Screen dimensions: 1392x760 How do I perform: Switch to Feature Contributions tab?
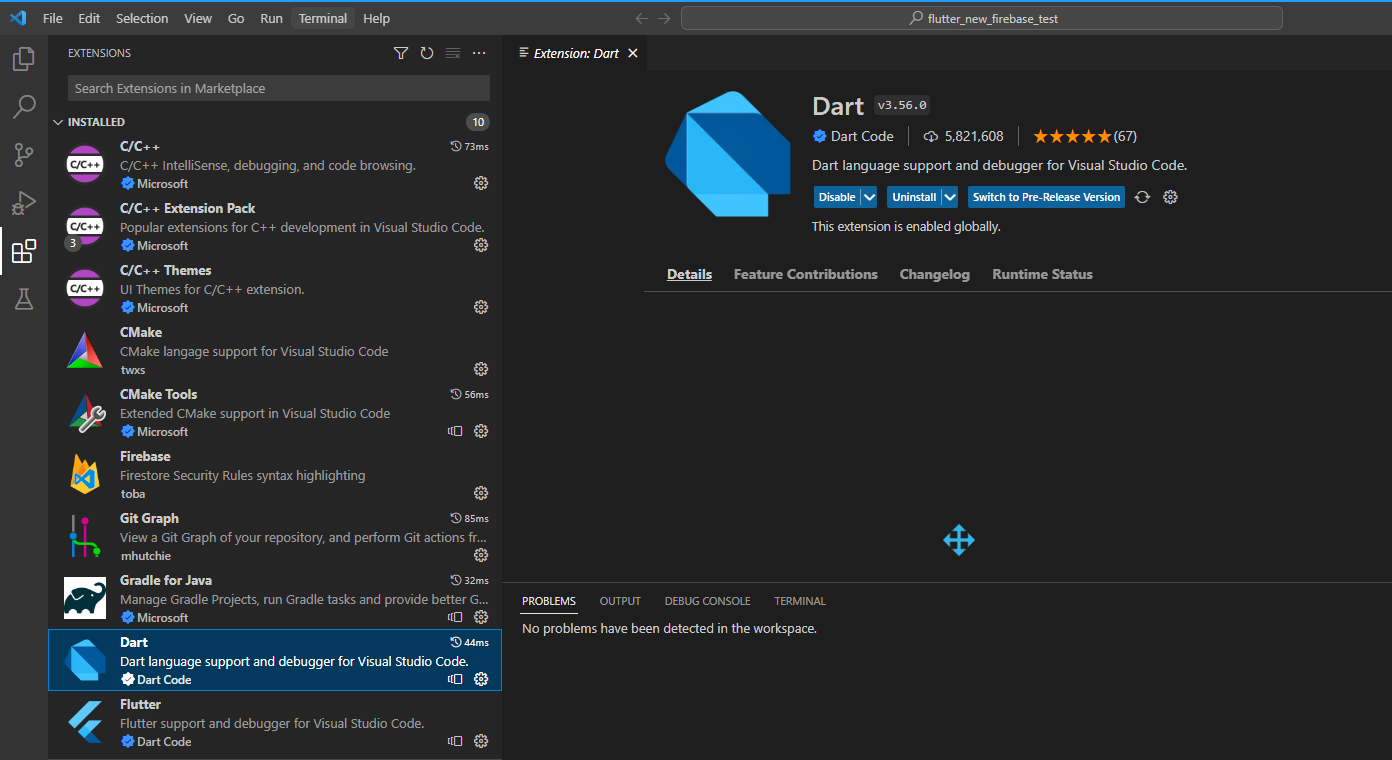805,274
